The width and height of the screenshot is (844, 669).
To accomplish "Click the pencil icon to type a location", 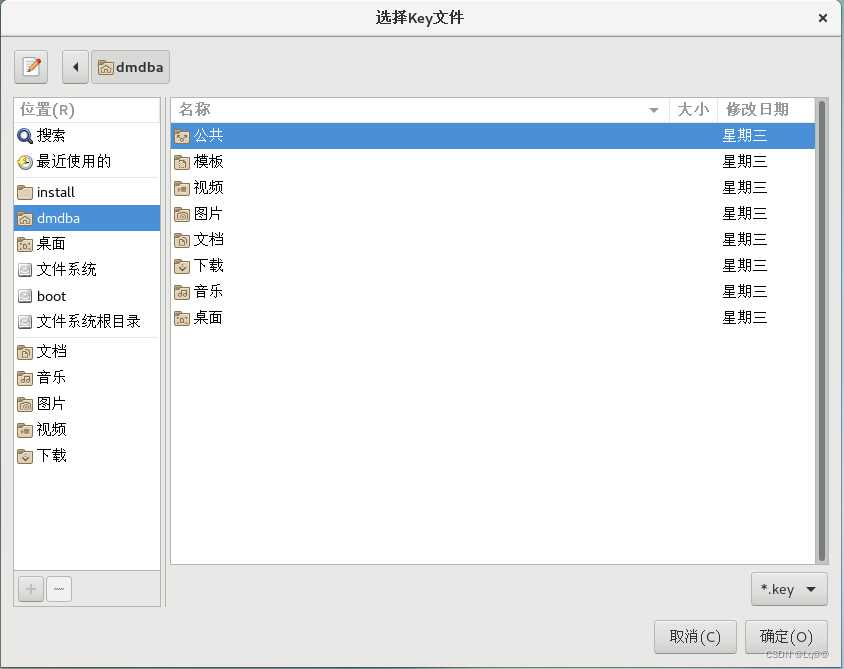I will coord(30,66).
